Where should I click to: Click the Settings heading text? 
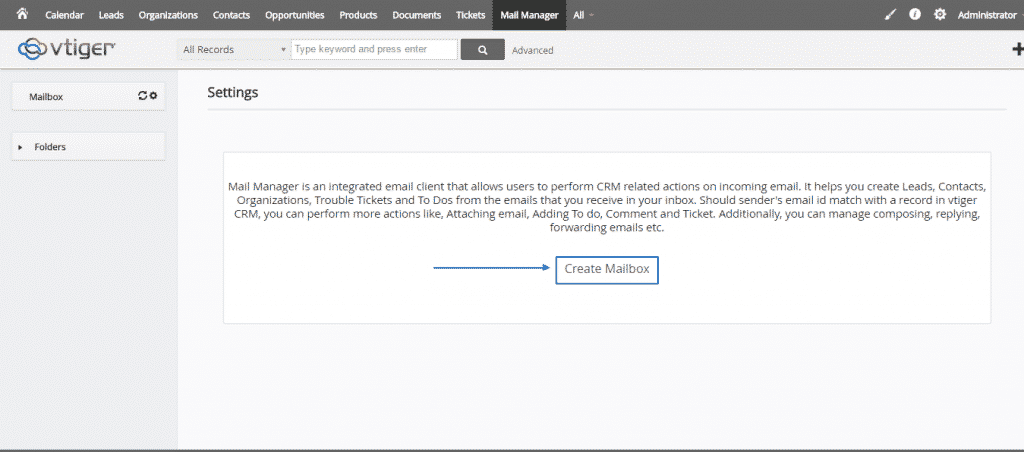[x=232, y=93]
